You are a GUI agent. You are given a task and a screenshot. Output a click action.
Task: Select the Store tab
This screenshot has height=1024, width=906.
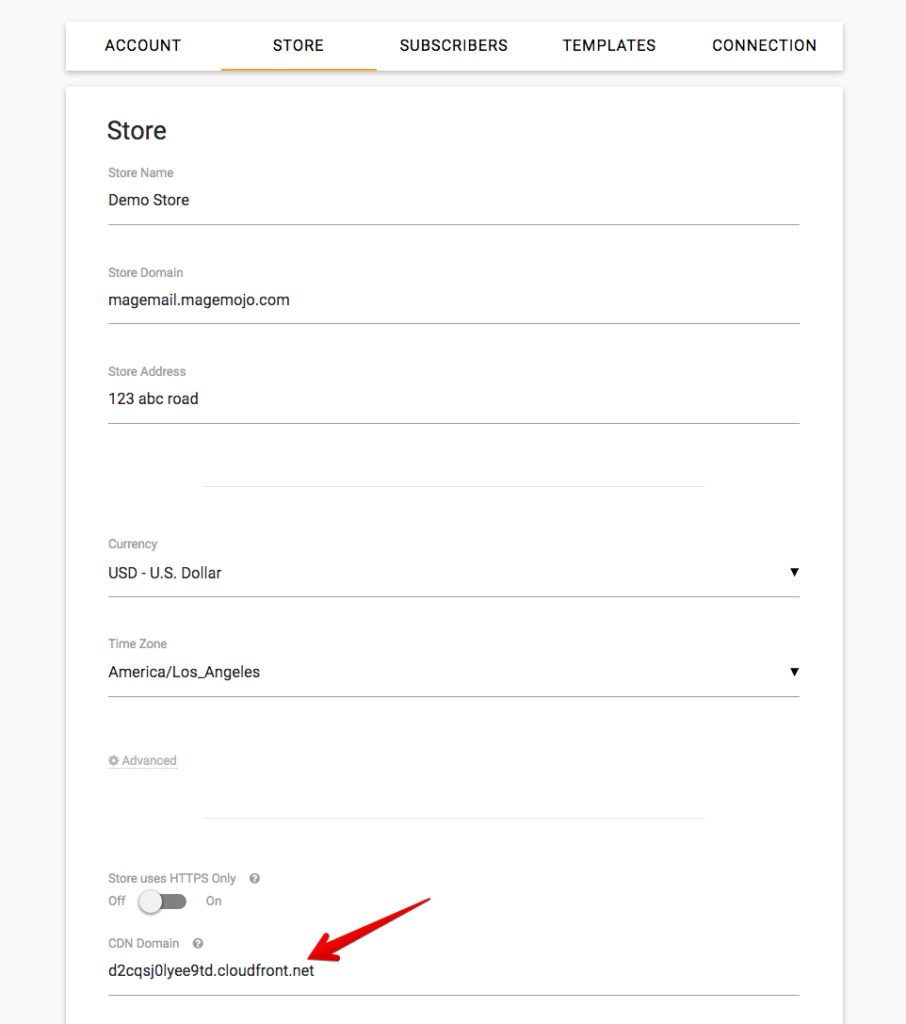(x=298, y=46)
